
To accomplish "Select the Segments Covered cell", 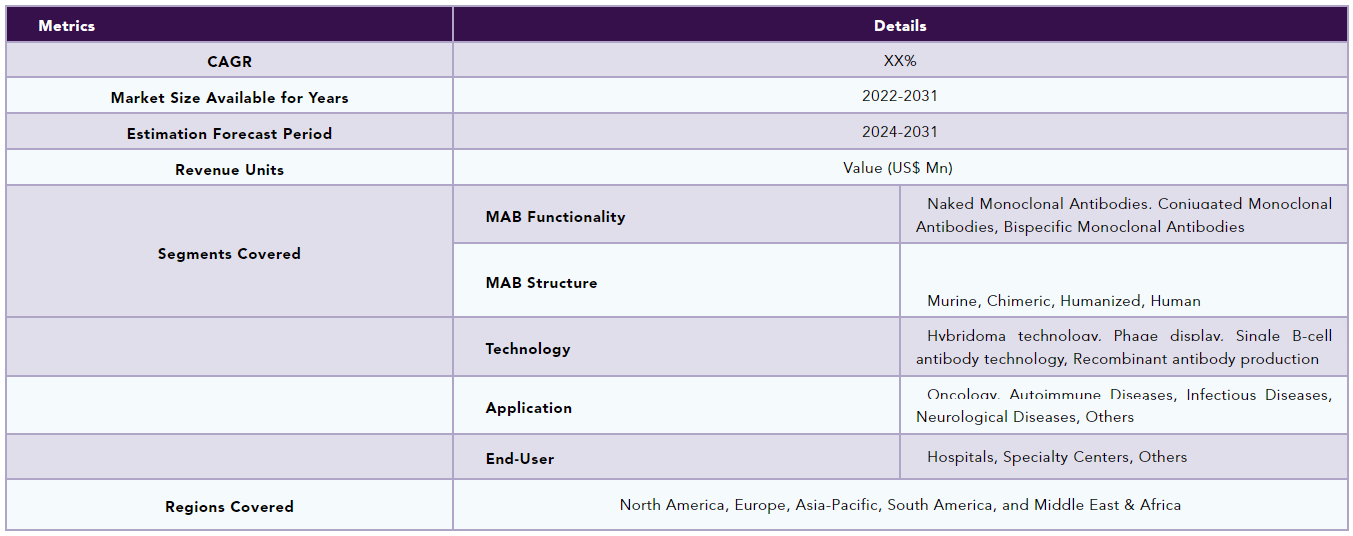I will click(x=229, y=254).
